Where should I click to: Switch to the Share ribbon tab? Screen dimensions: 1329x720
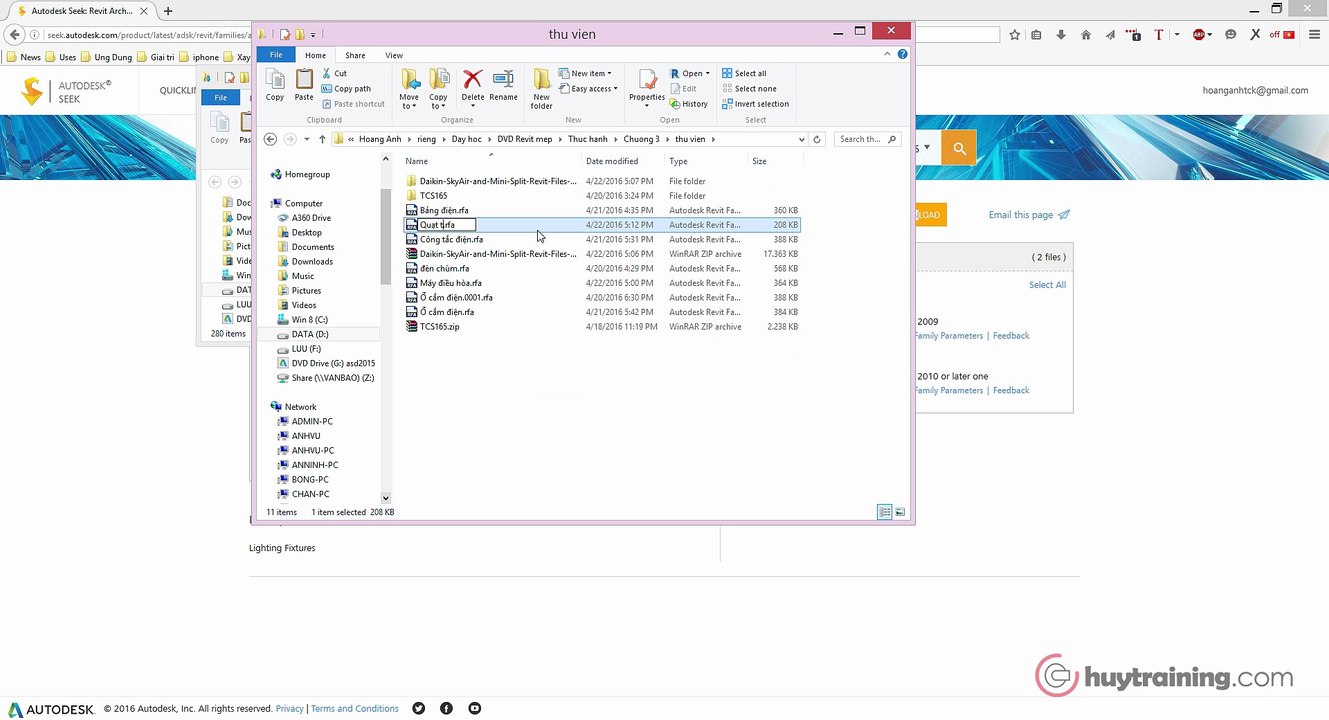coord(355,55)
